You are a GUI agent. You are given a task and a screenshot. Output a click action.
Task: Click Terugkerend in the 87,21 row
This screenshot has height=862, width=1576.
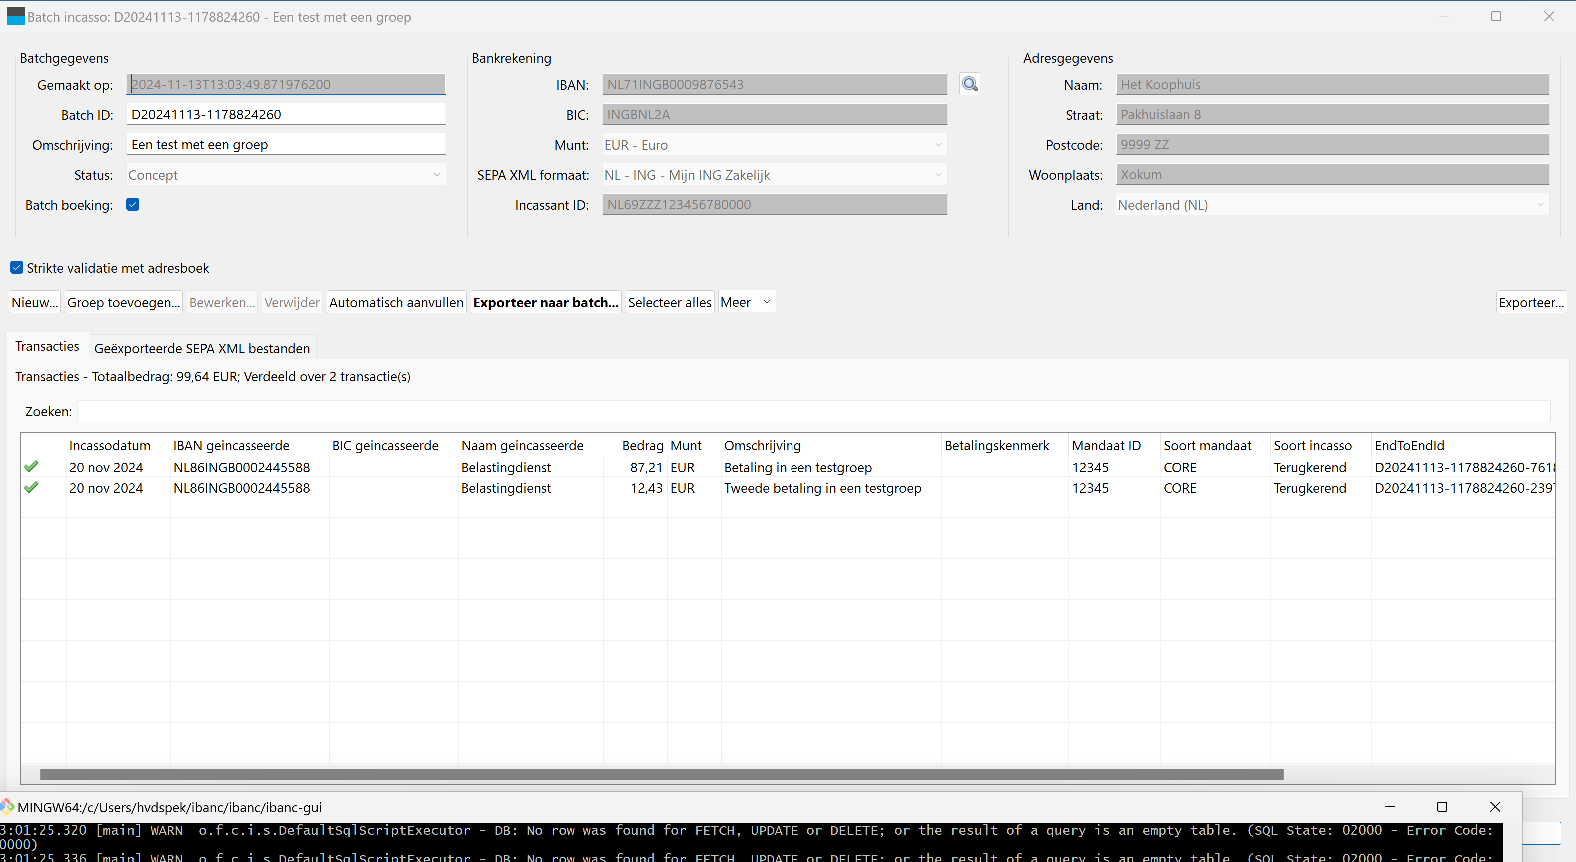[1310, 468]
